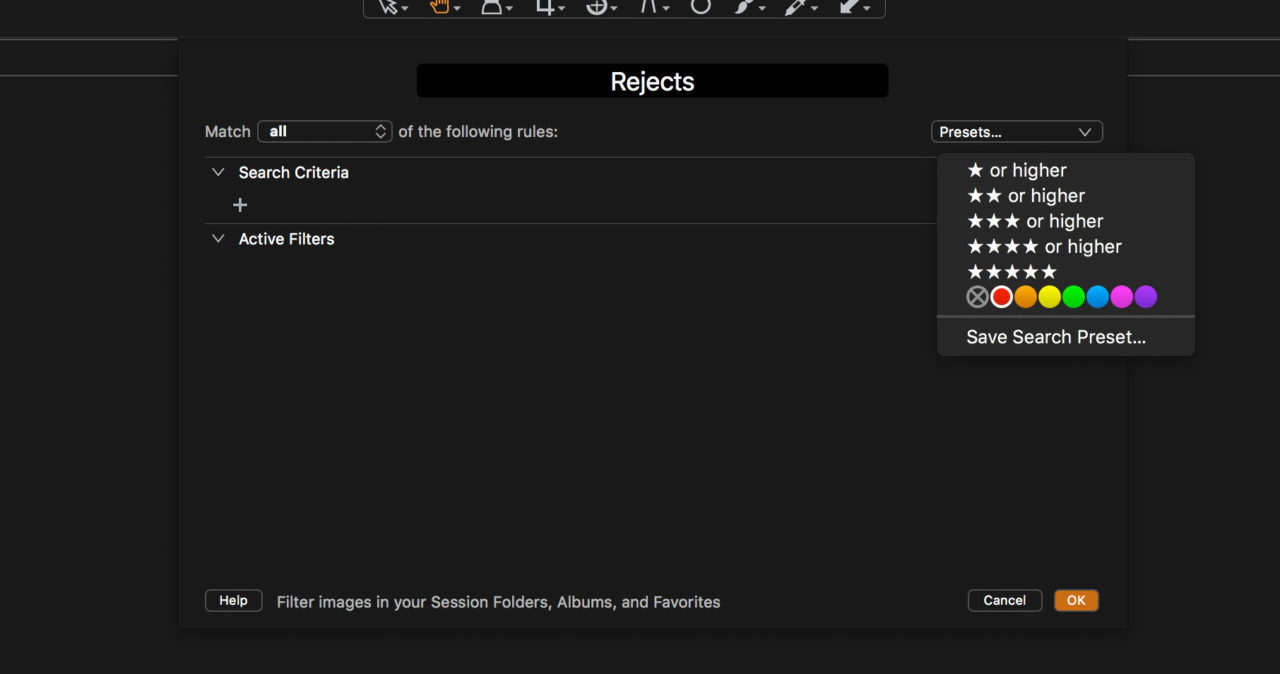Screen dimensions: 1280x674
Task: Choose the five stars preset
Action: pyautogui.click(x=1012, y=272)
